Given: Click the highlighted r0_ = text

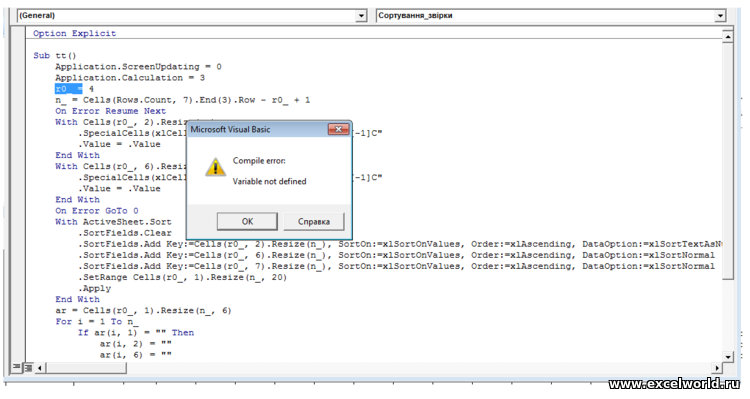Looking at the screenshot, I should point(68,89).
